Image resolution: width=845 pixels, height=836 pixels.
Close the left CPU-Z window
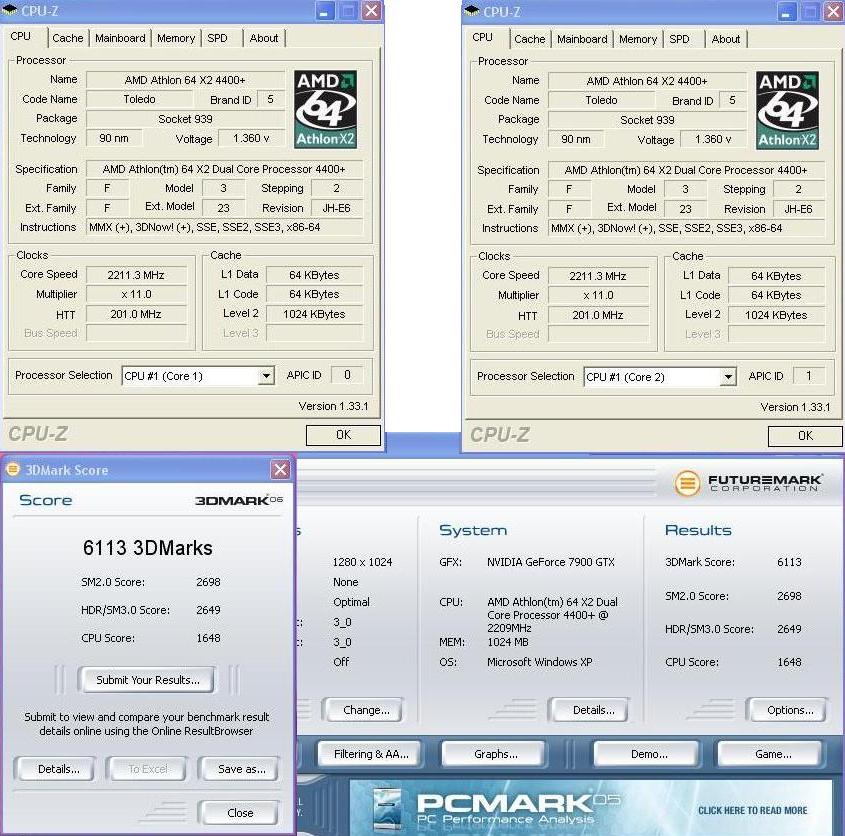tap(371, 11)
